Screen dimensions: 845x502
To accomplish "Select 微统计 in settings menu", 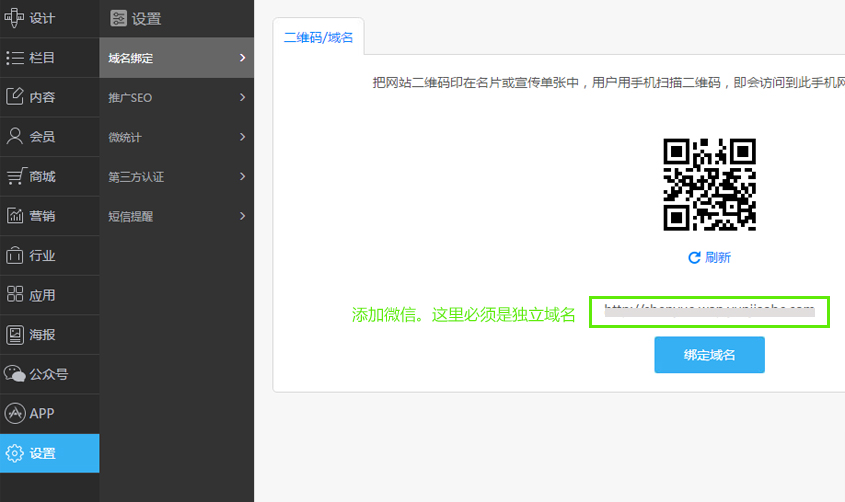I will (176, 137).
